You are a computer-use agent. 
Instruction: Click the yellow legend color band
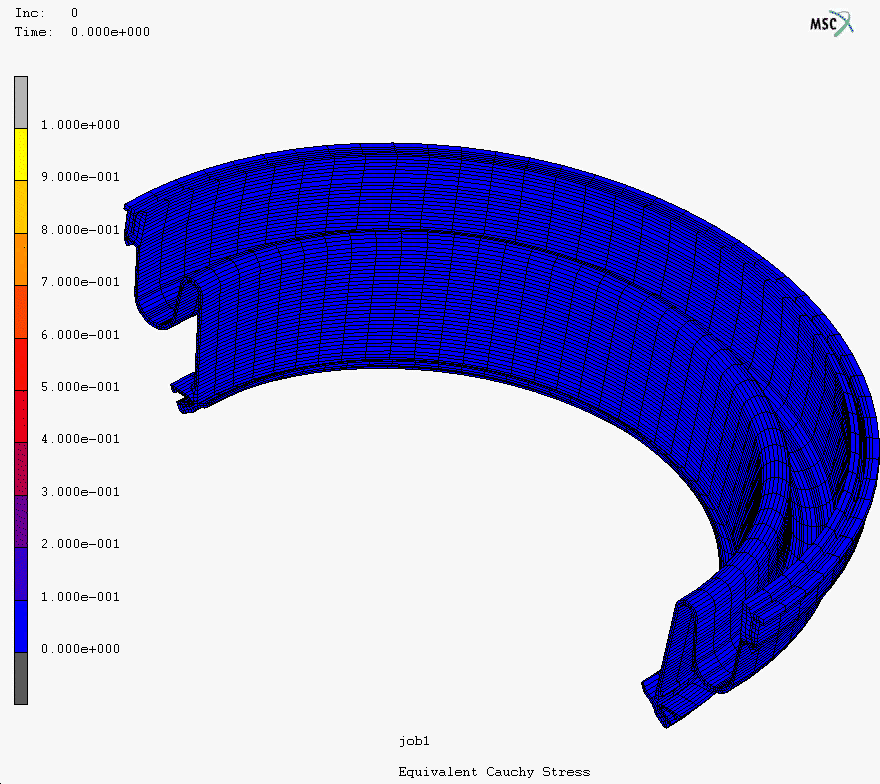21,154
